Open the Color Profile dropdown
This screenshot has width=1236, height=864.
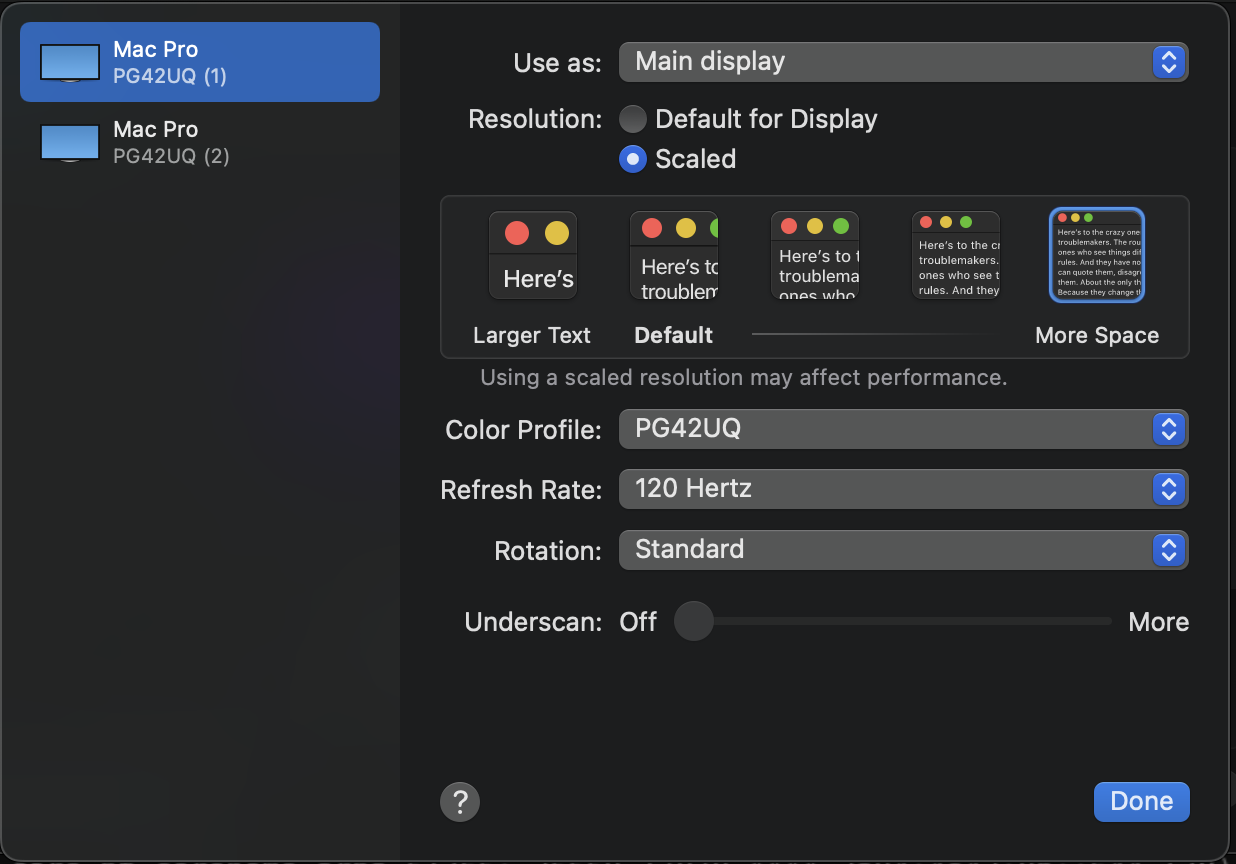903,429
